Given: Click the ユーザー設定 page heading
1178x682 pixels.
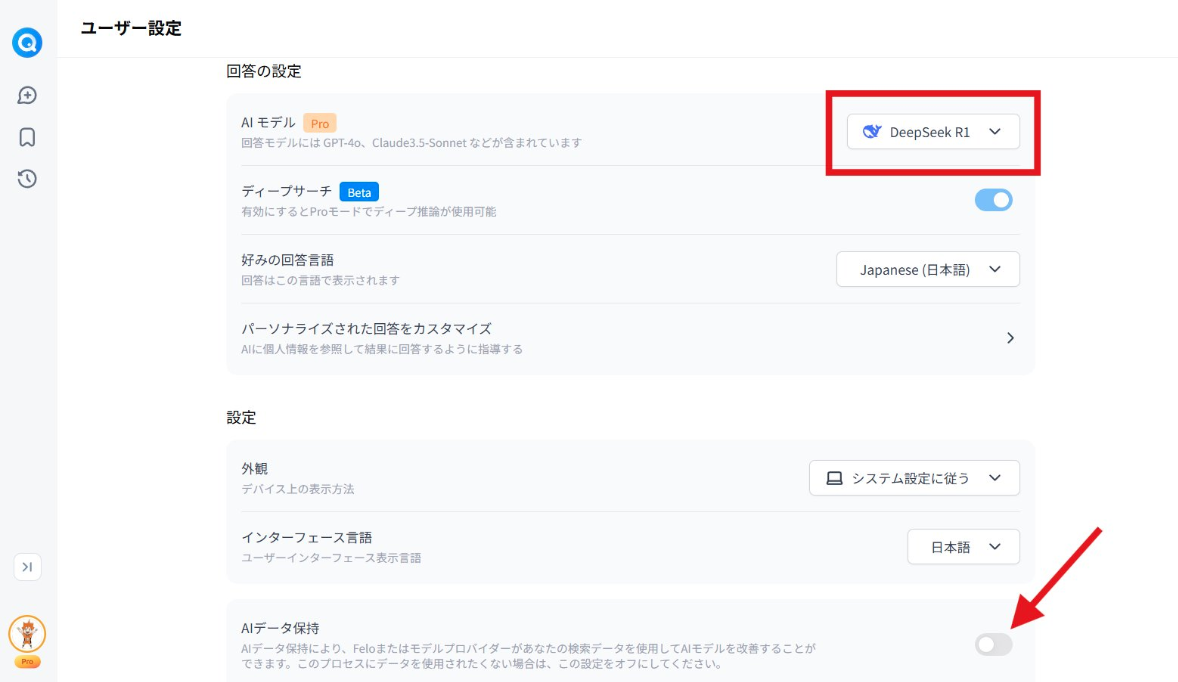Looking at the screenshot, I should [131, 29].
